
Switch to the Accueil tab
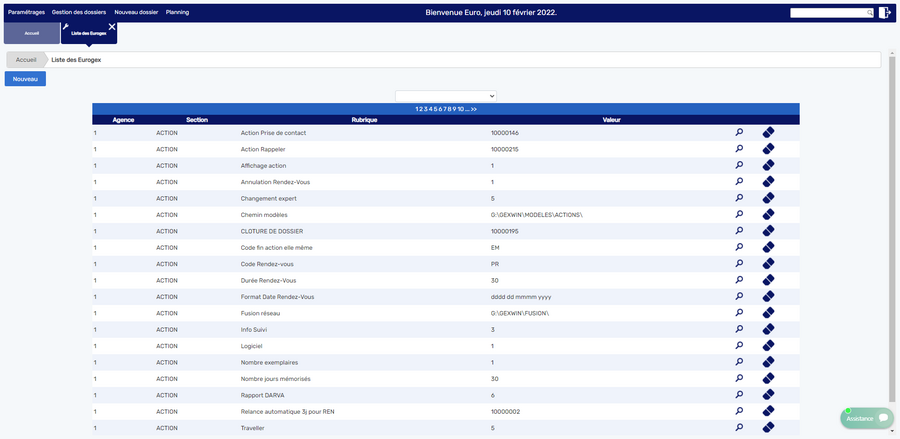pos(31,33)
